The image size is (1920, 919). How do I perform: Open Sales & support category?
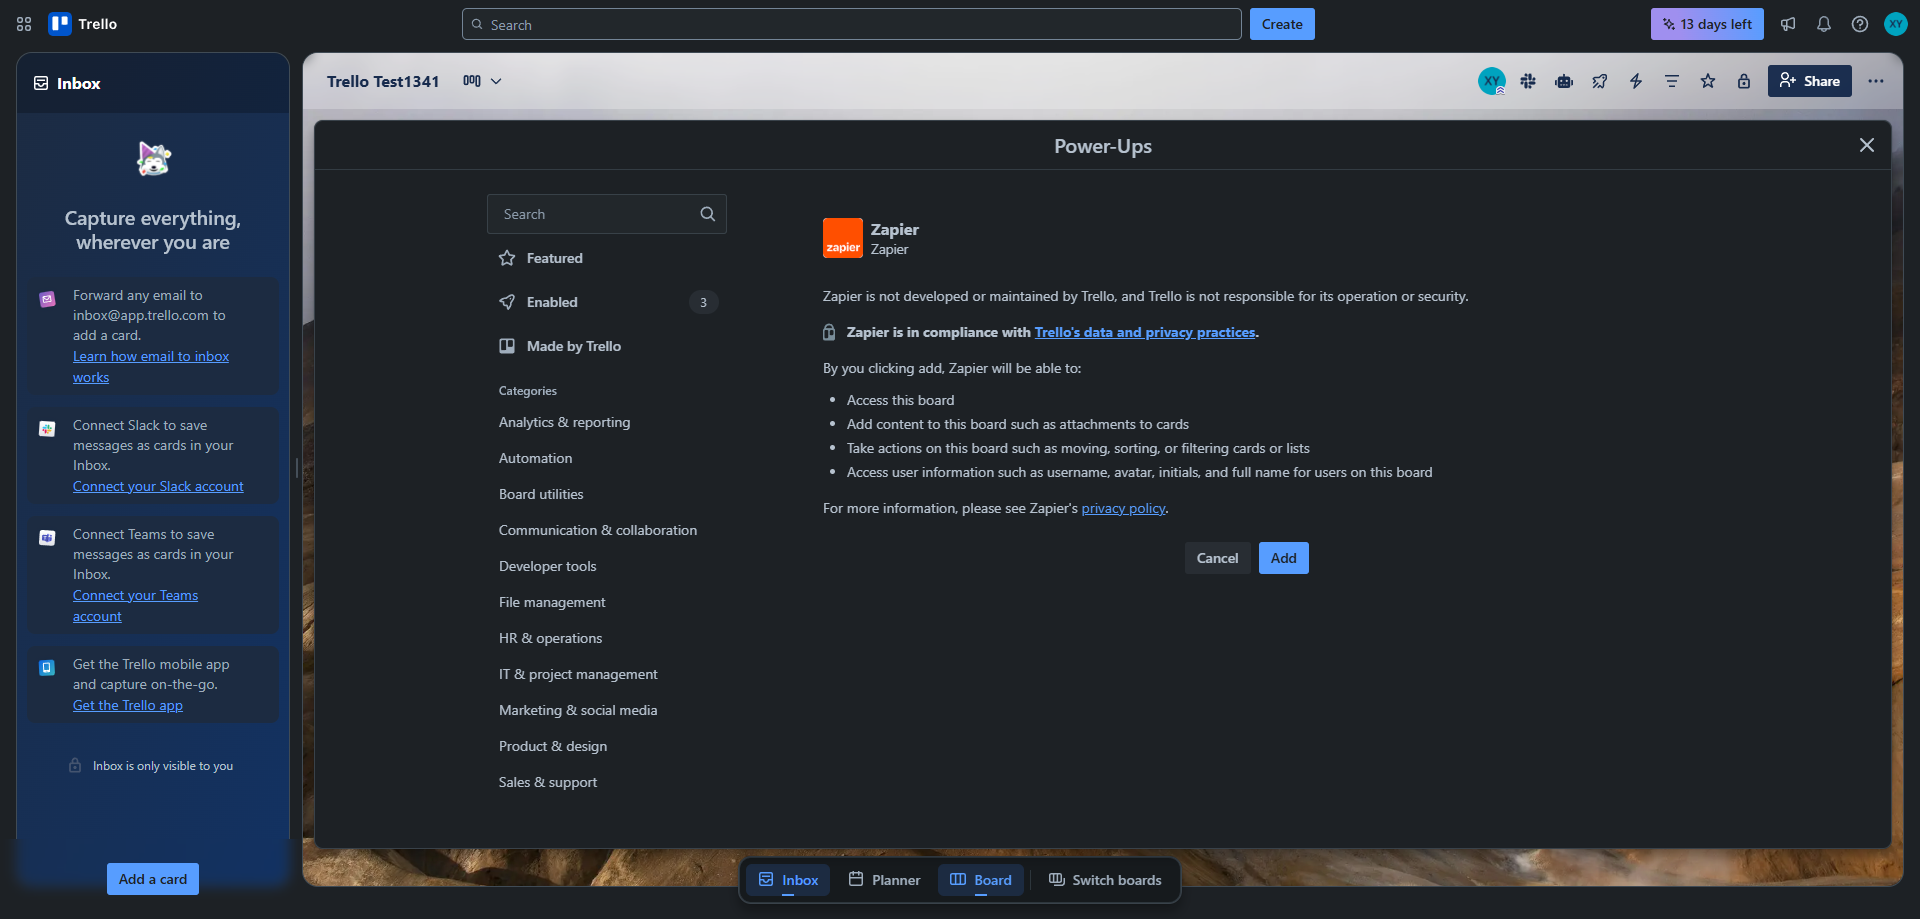click(548, 782)
